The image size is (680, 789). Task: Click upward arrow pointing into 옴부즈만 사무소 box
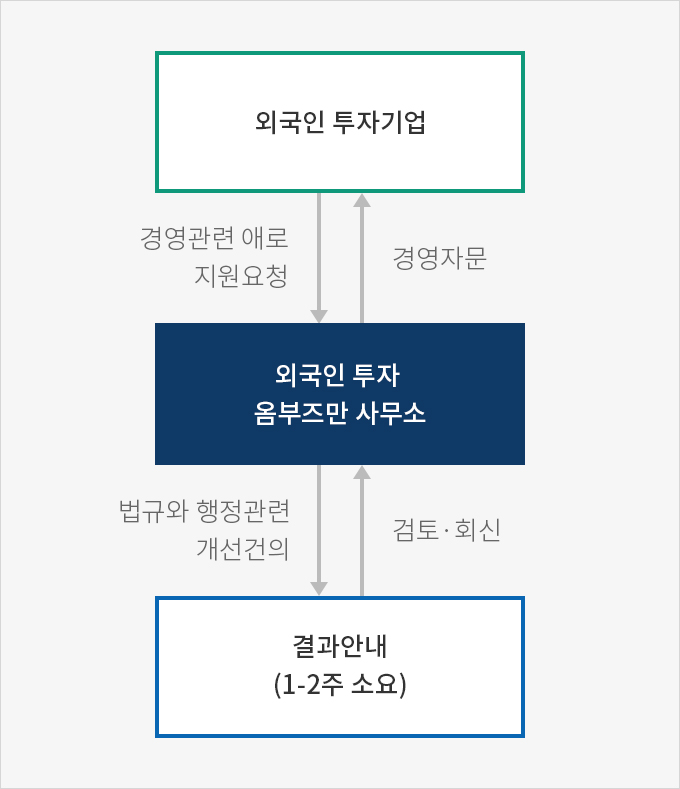[x=362, y=530]
